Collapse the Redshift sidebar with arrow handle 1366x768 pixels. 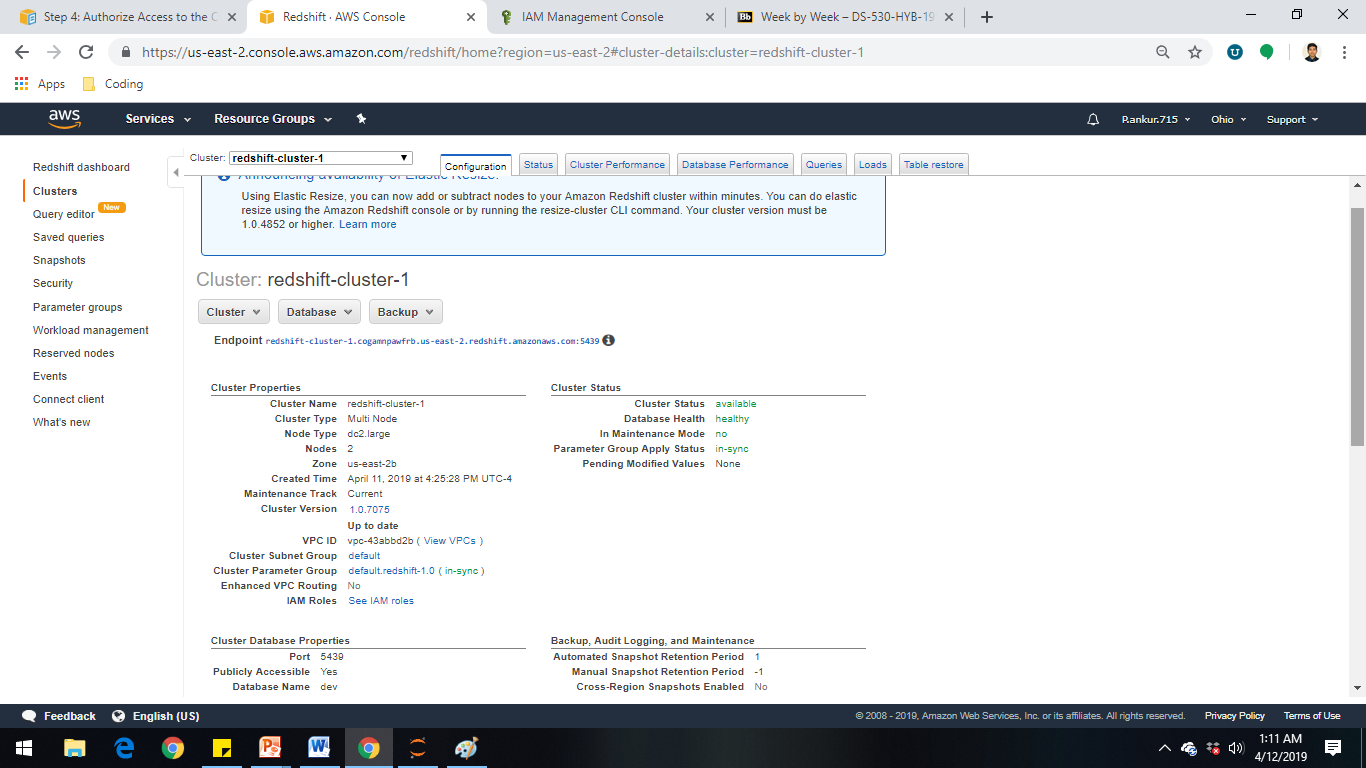click(176, 172)
